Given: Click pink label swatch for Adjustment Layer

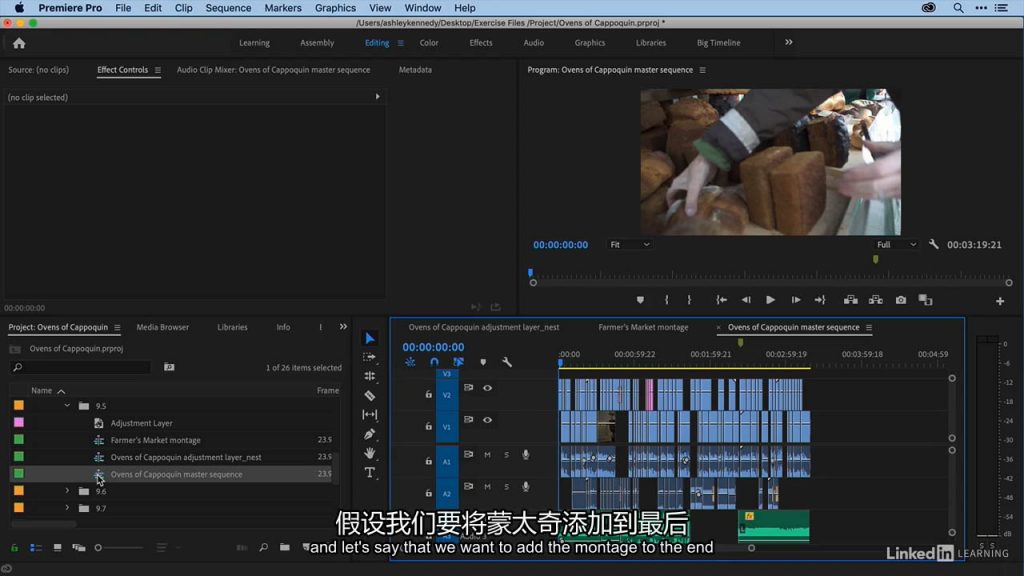Looking at the screenshot, I should coord(18,423).
